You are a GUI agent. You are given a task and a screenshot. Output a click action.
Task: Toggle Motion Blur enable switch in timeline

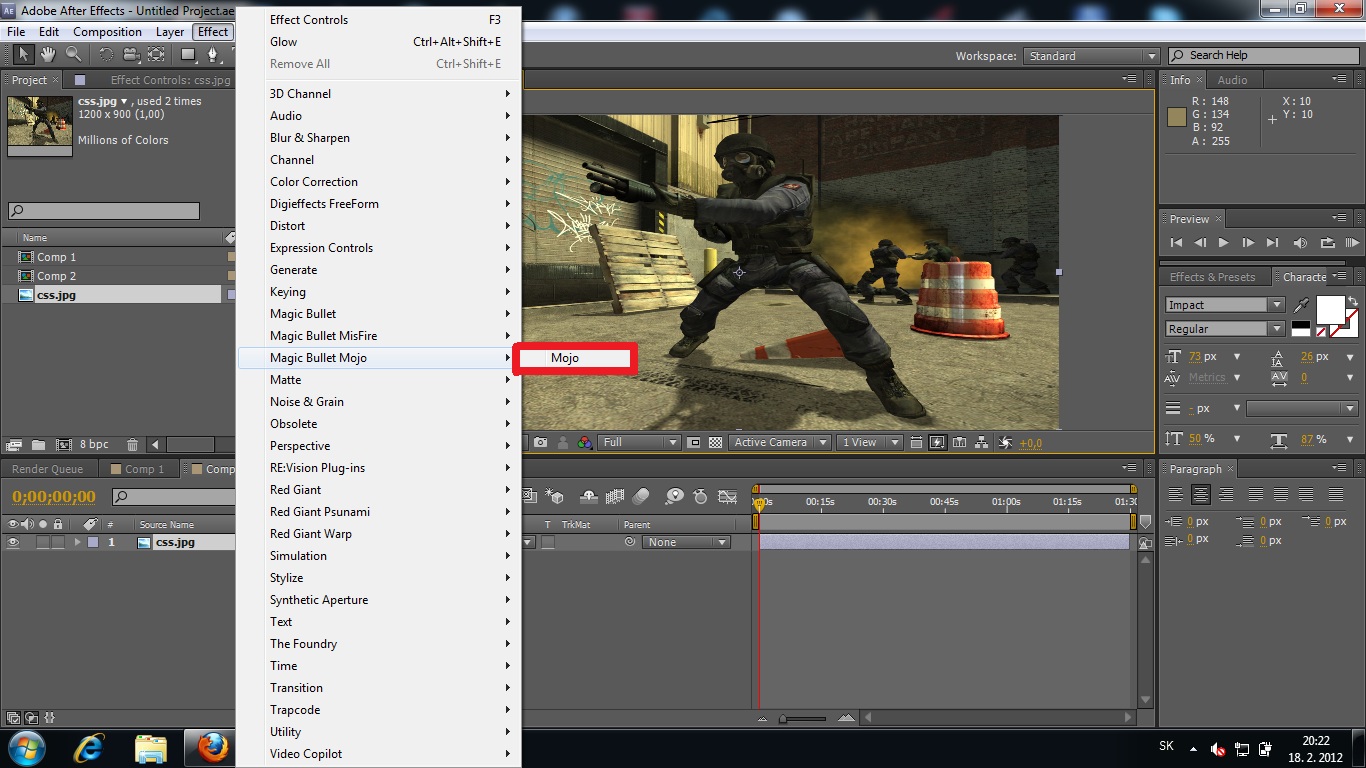point(641,496)
